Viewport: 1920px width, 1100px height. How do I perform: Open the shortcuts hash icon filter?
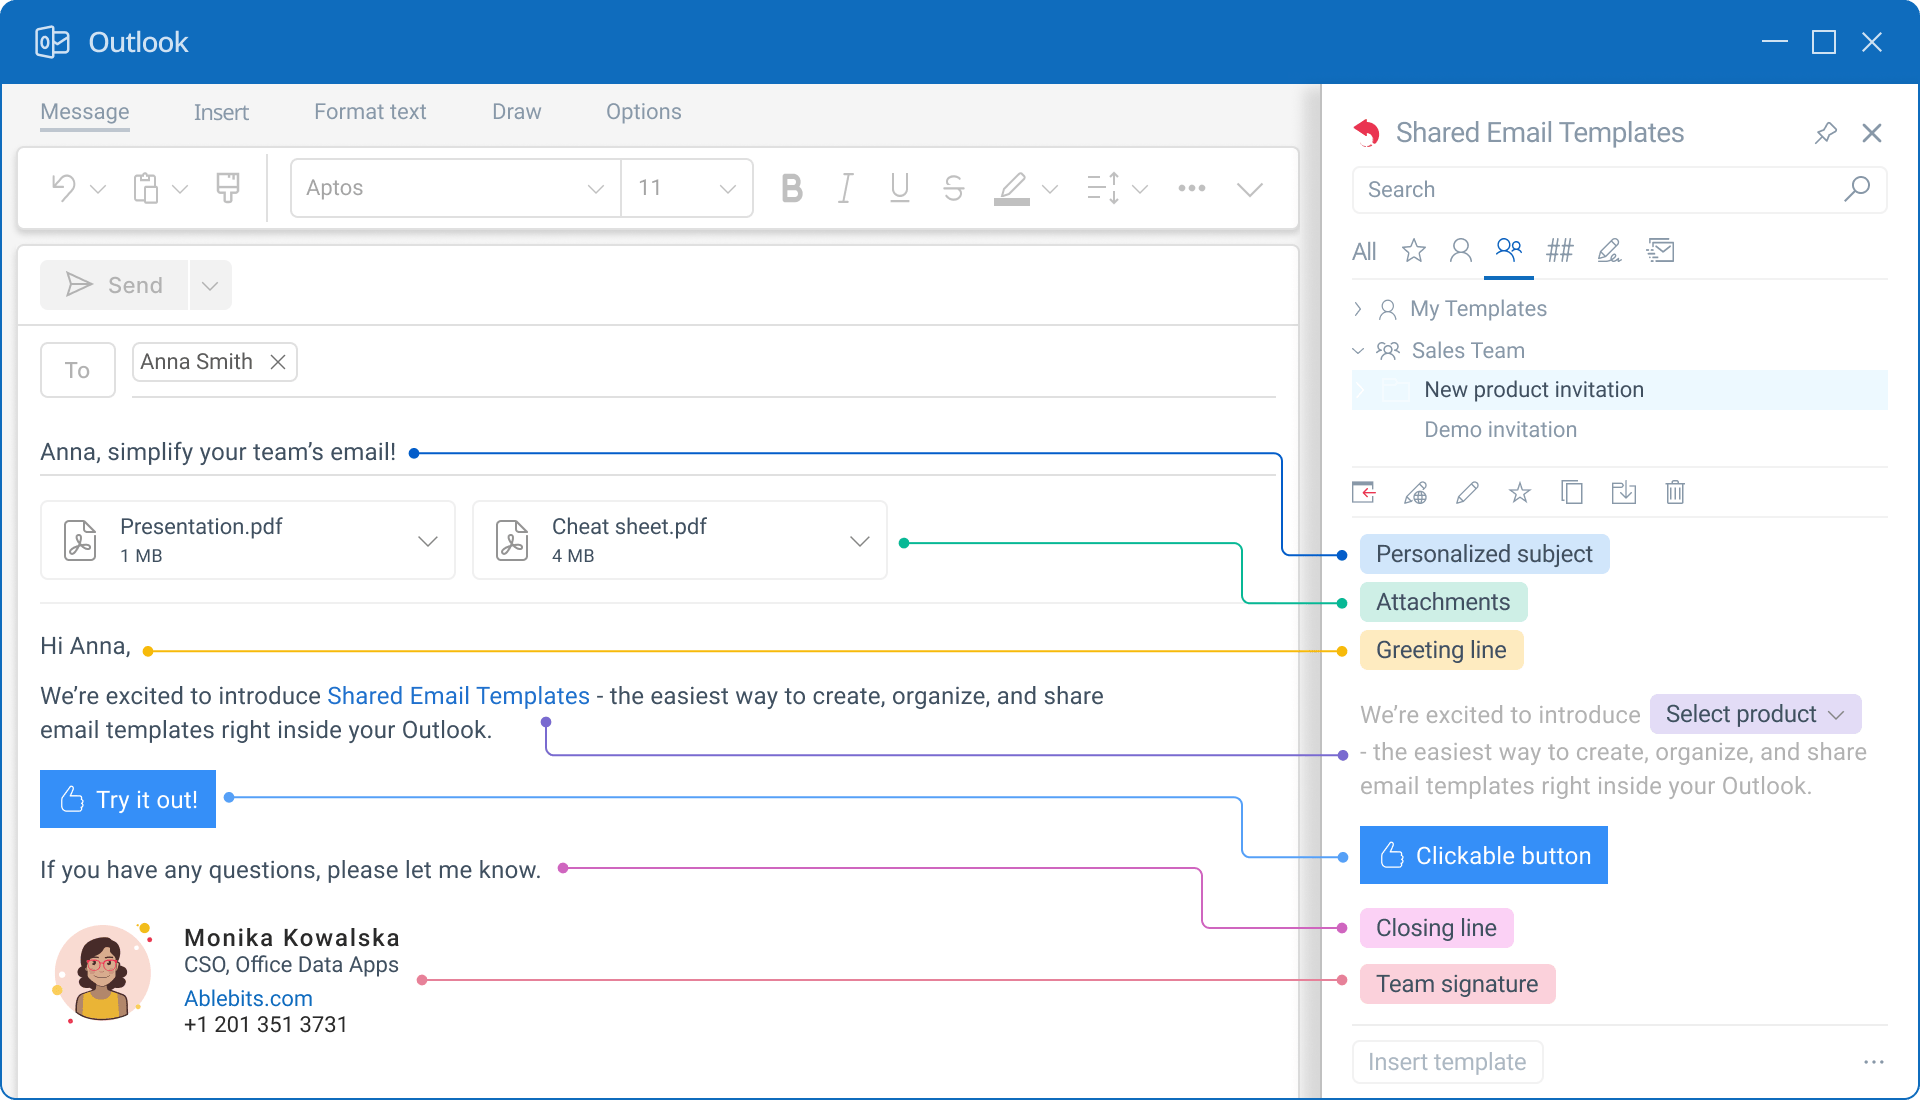pyautogui.click(x=1560, y=250)
